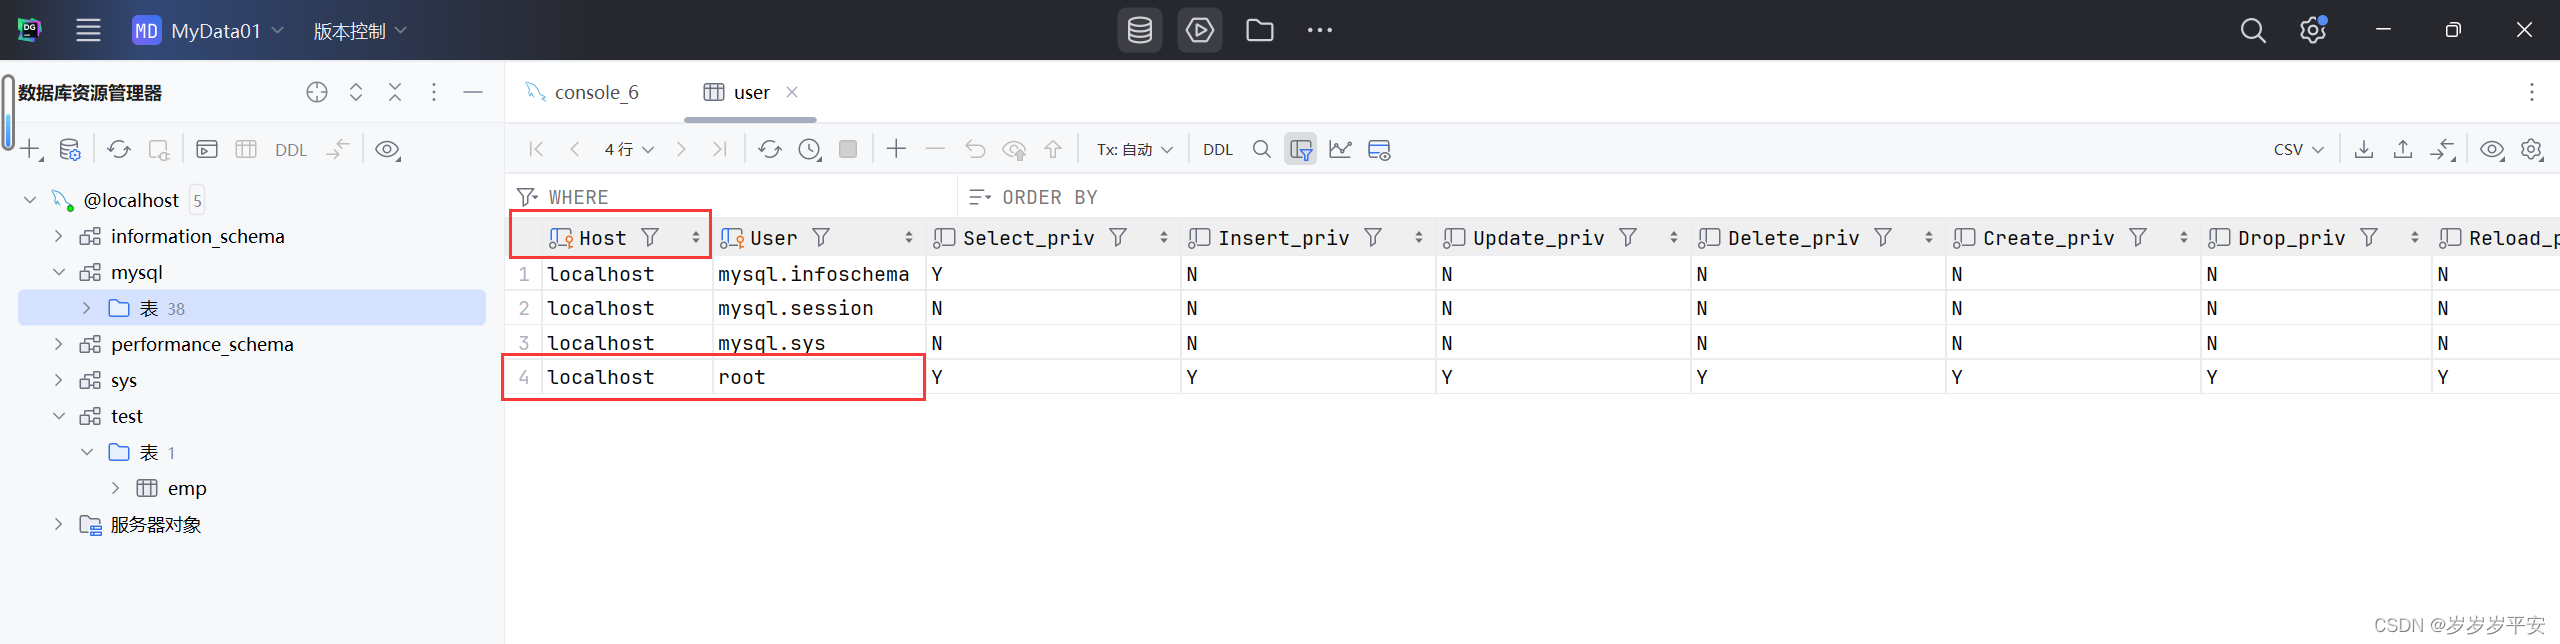Show more tool windows ellipsis
2560x644 pixels.
(1319, 30)
